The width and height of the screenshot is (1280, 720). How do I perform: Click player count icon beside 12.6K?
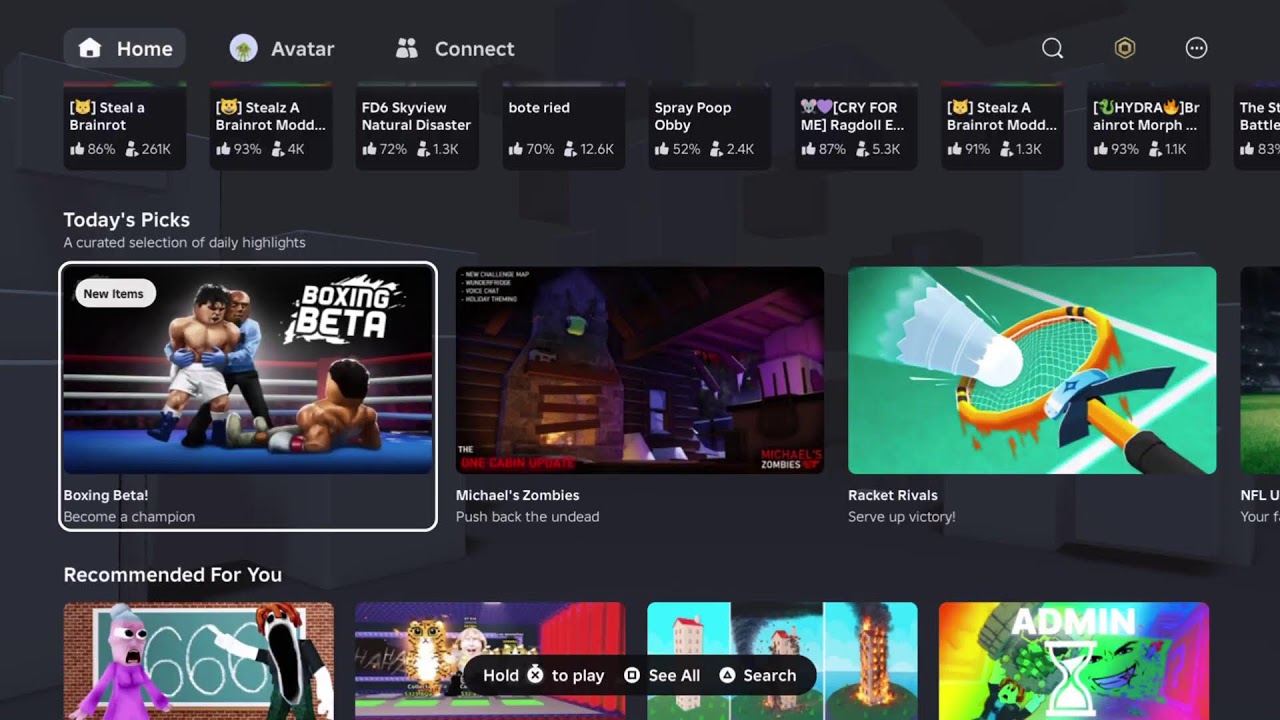point(570,149)
